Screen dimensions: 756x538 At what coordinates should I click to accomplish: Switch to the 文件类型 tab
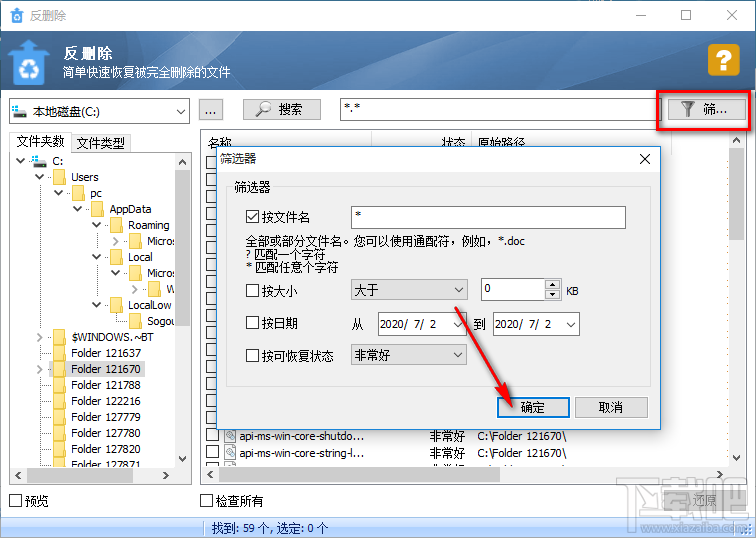(x=100, y=143)
